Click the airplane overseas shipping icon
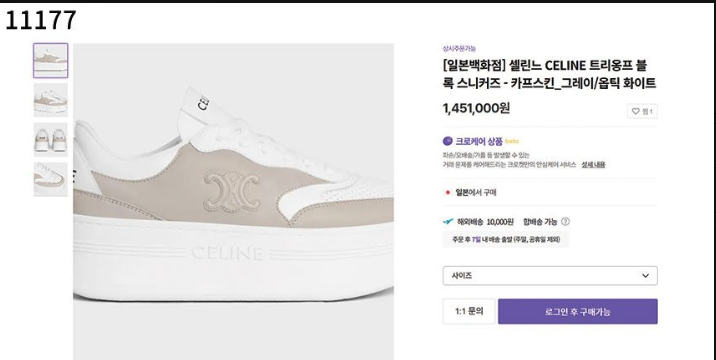The width and height of the screenshot is (716, 360). coord(448,222)
